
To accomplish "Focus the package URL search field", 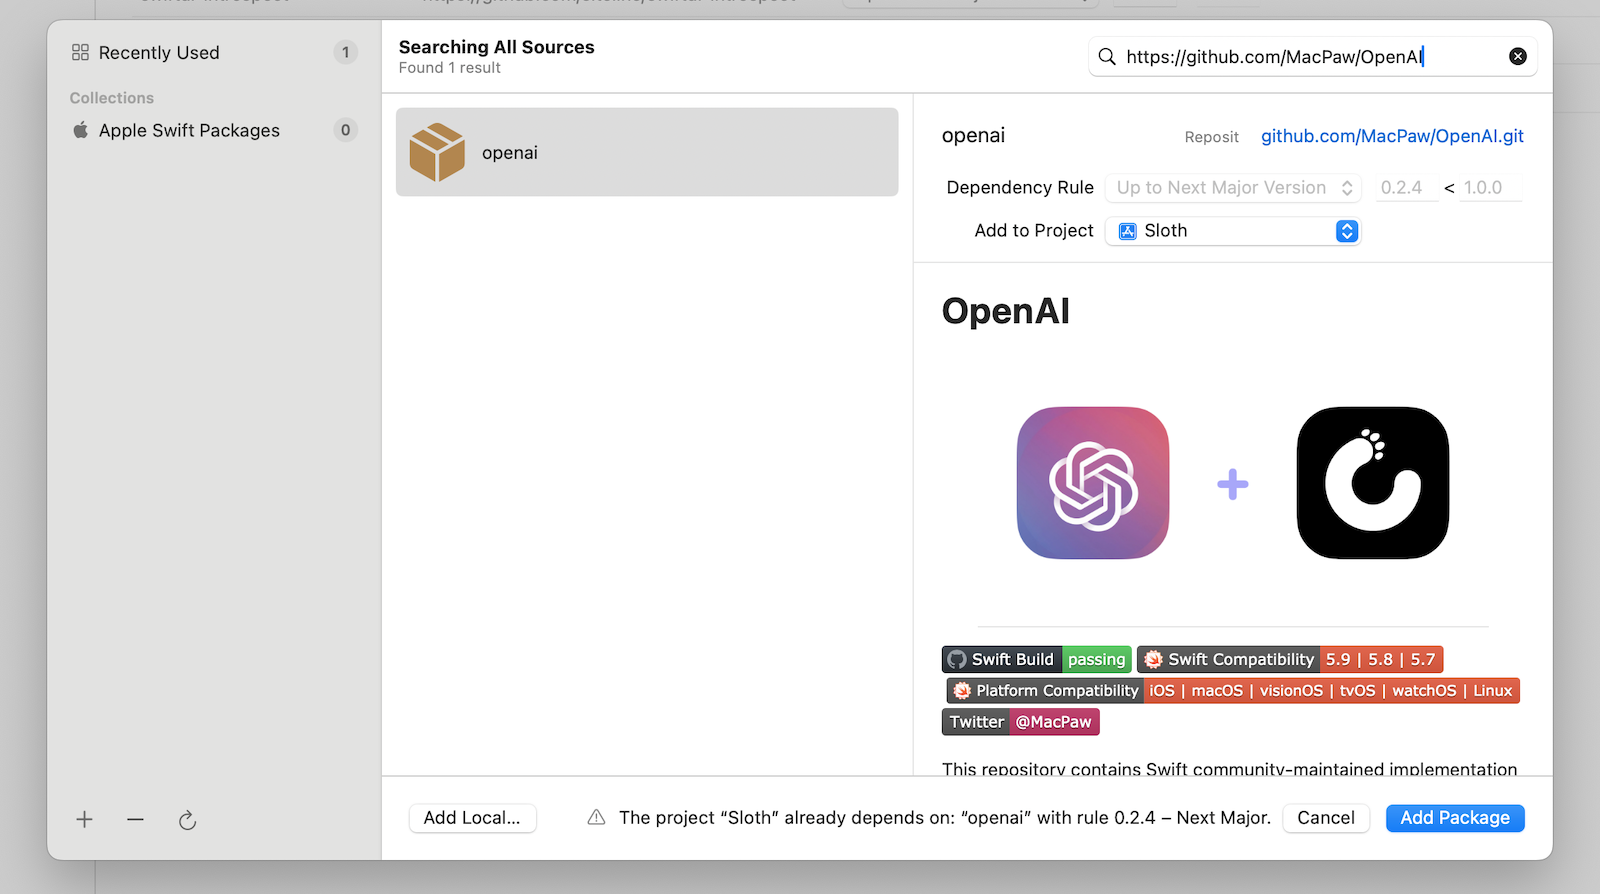I will pos(1312,57).
